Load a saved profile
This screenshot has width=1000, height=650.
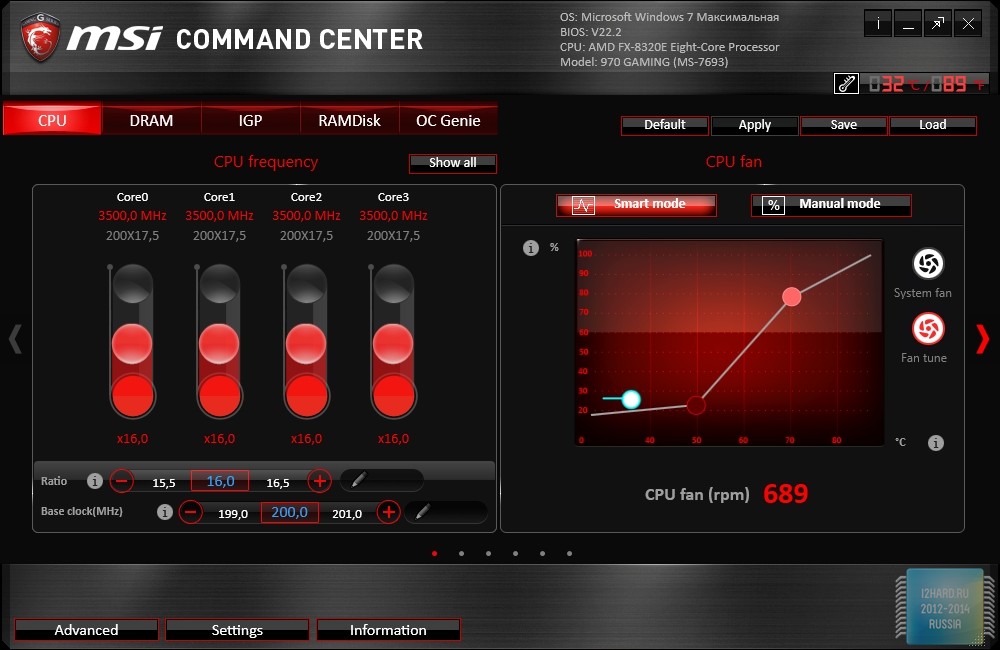932,125
